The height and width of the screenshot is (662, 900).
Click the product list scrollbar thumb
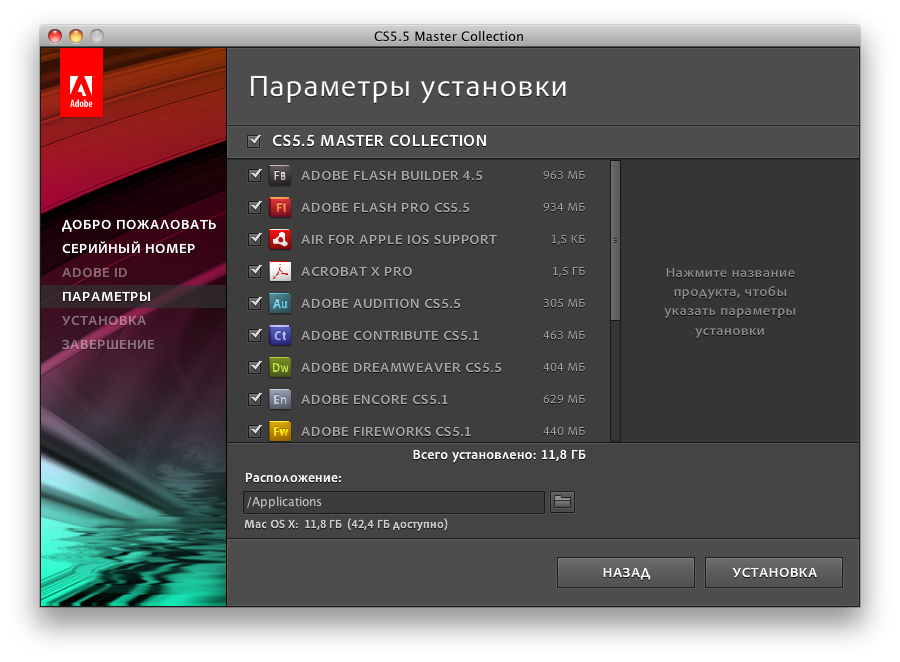(615, 240)
